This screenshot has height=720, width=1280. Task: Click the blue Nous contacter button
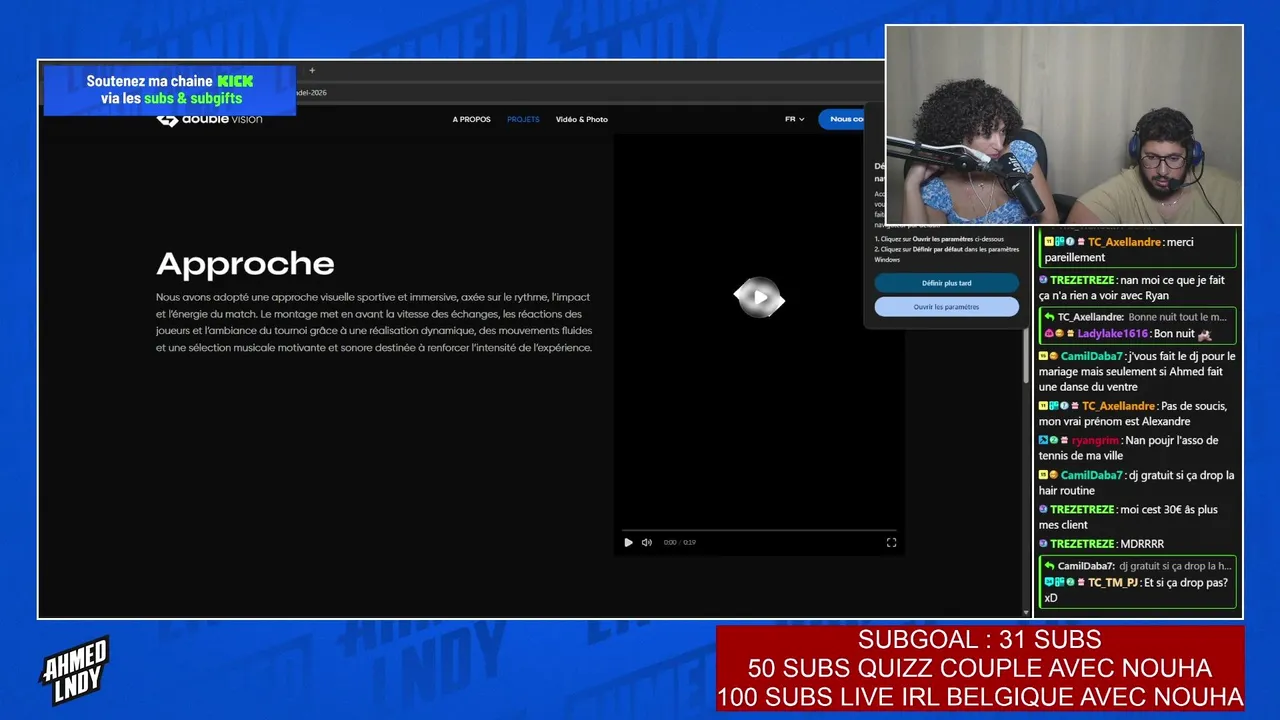point(842,119)
